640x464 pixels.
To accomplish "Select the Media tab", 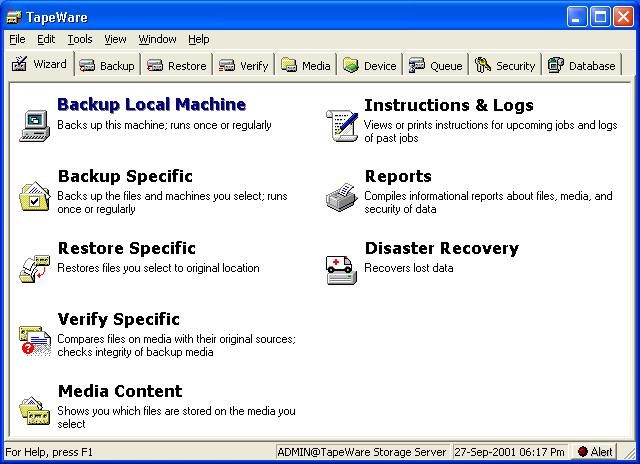I will tap(305, 66).
